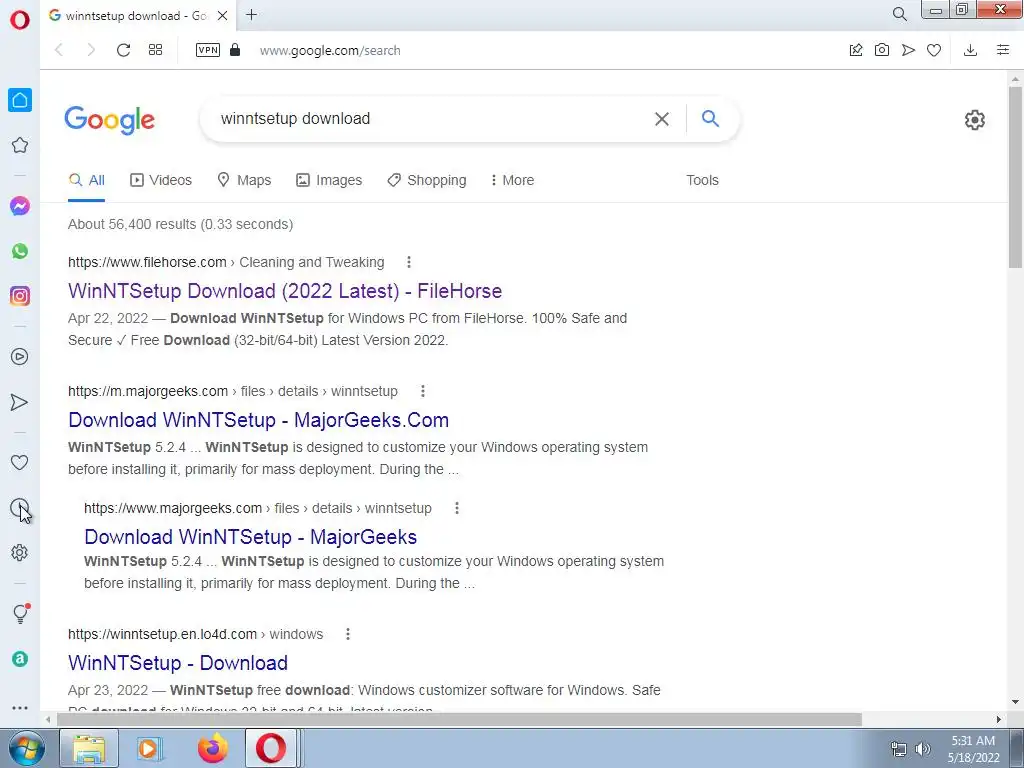Switch to Images results tab
The height and width of the screenshot is (768, 1024).
click(329, 180)
